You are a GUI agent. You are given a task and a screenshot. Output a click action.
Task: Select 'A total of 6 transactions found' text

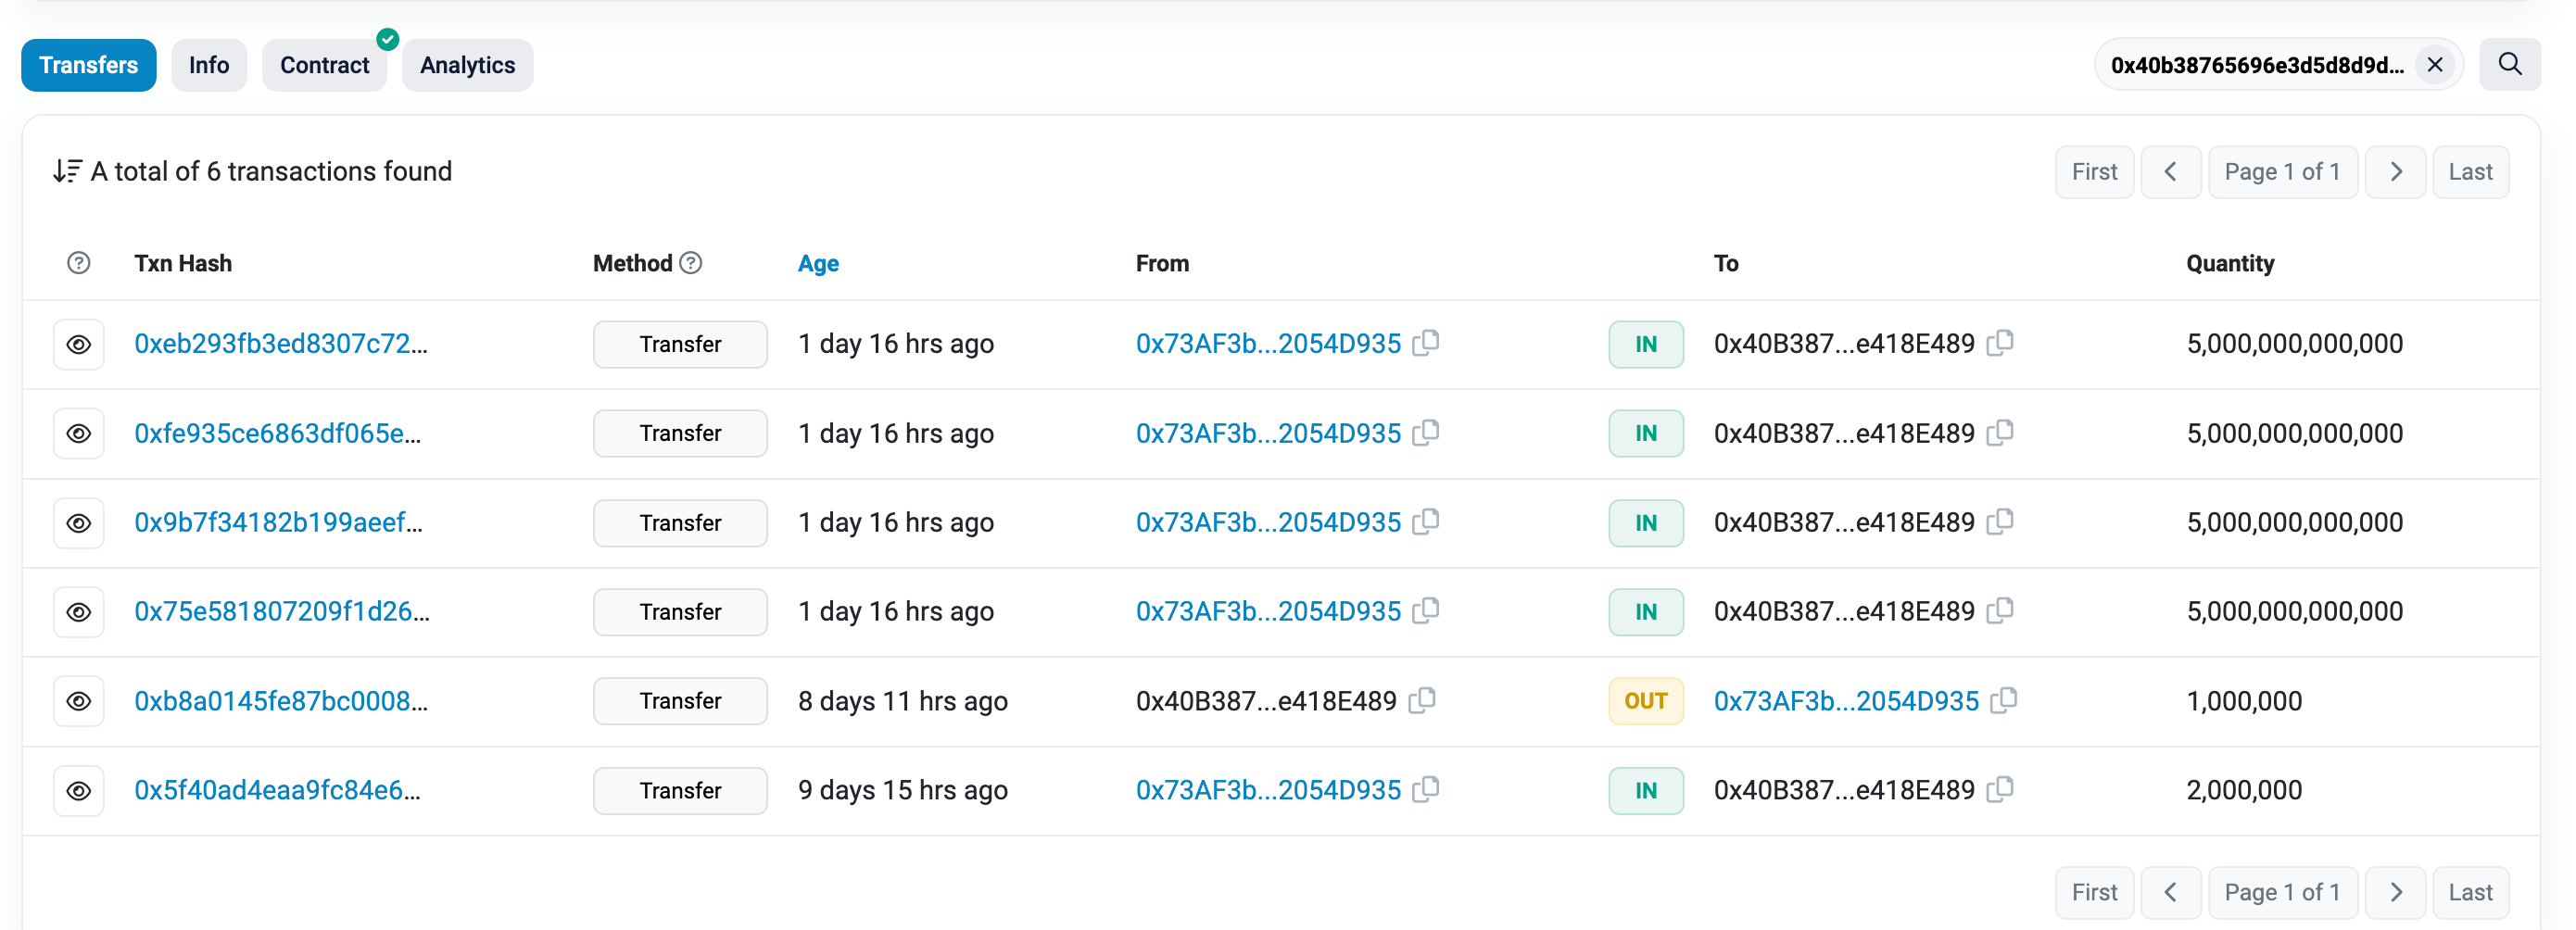click(271, 171)
